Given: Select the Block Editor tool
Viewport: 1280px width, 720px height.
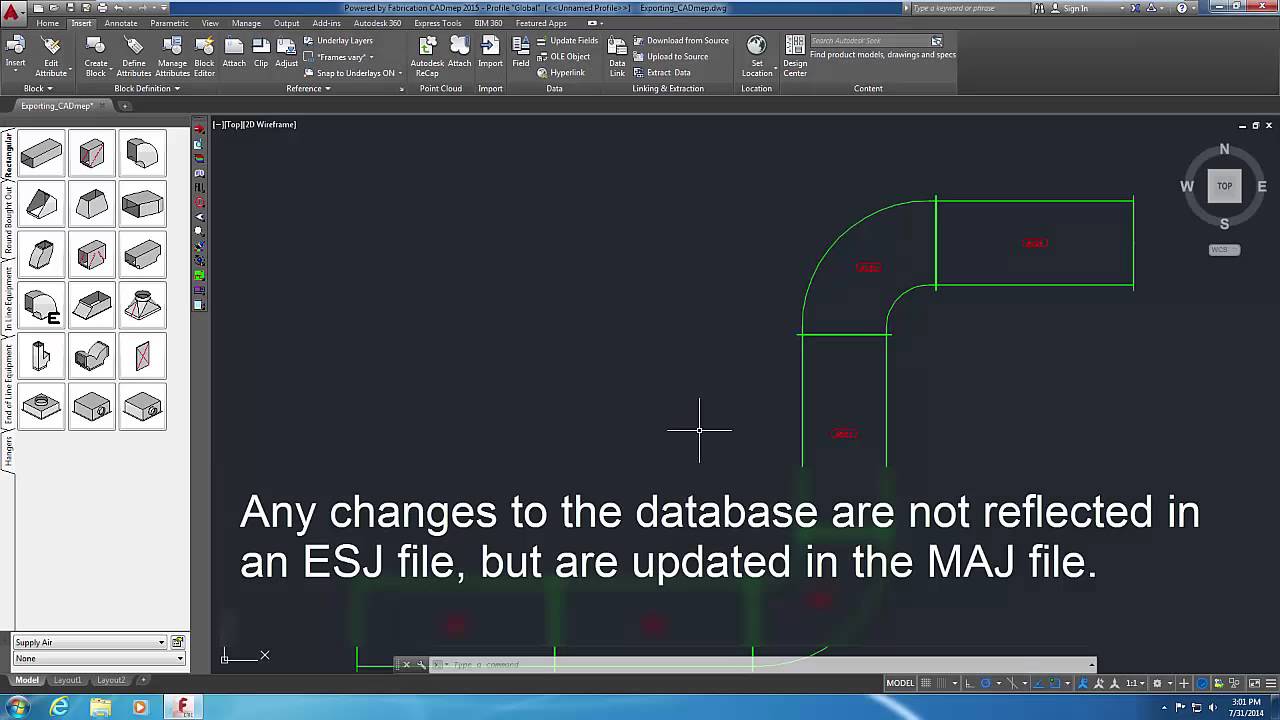Looking at the screenshot, I should tap(205, 57).
